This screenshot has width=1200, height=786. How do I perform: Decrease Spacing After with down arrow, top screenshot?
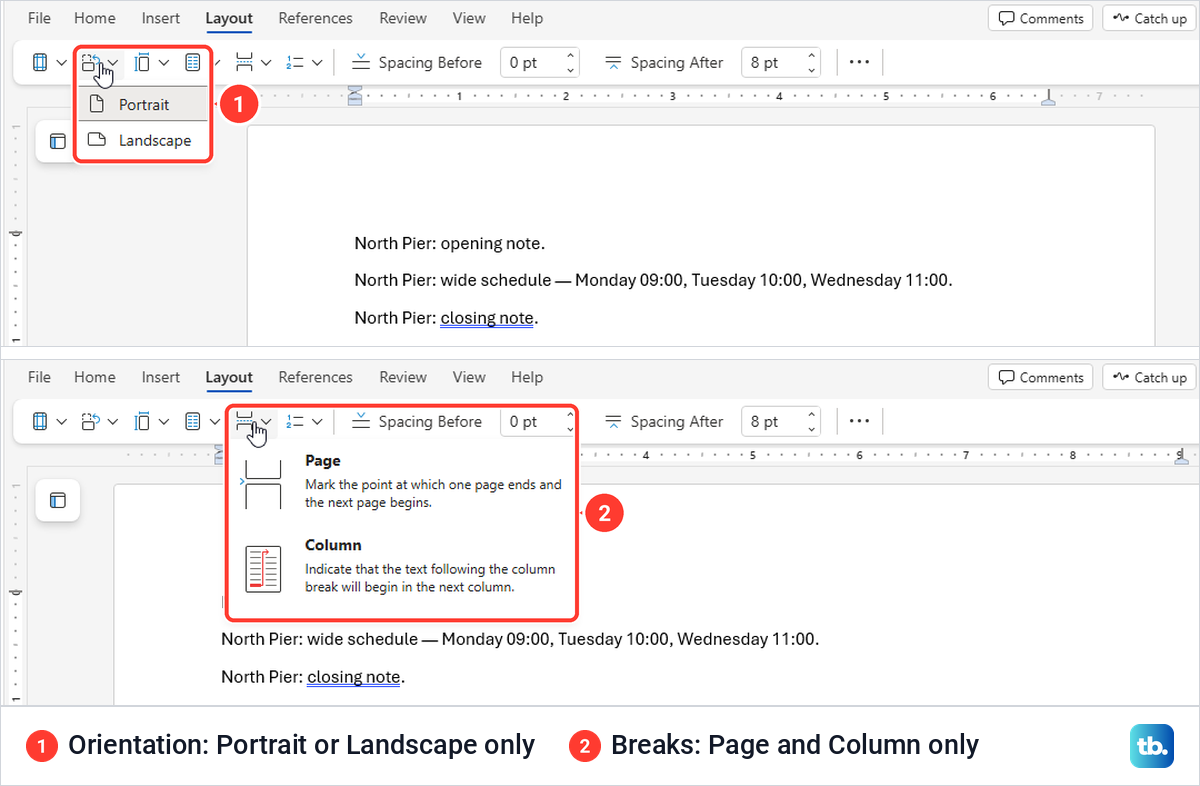[x=811, y=70]
